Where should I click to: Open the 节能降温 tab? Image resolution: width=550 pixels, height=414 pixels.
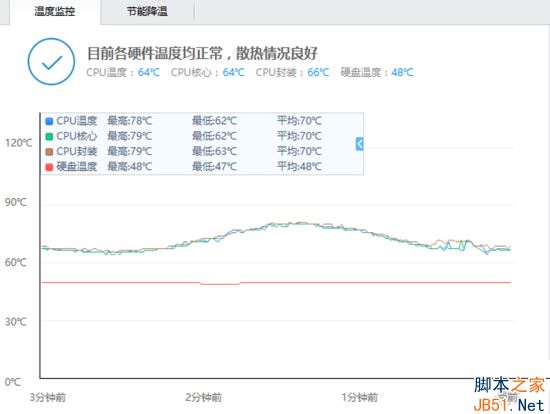pyautogui.click(x=147, y=12)
